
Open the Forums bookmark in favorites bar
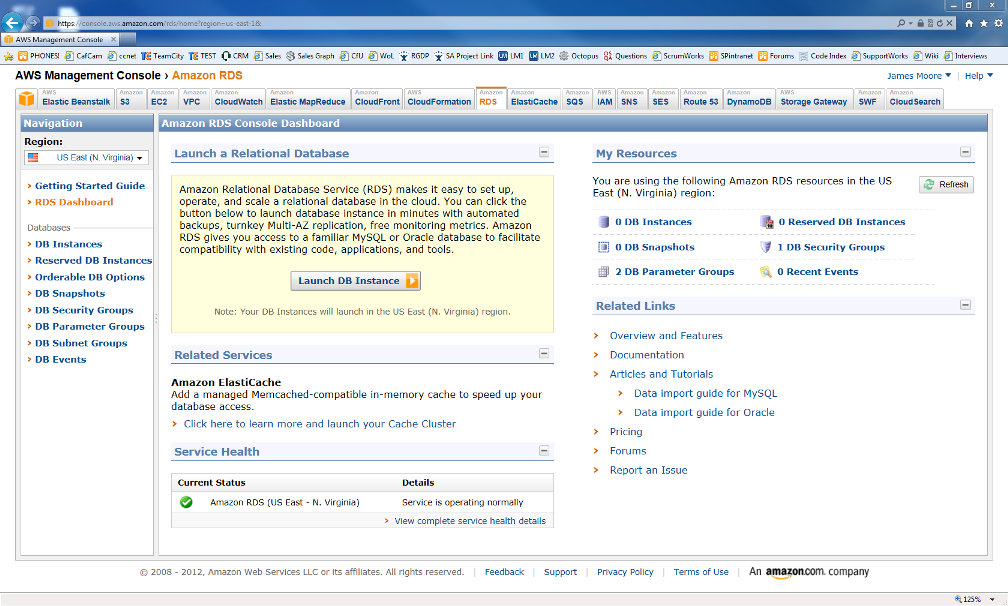(776, 56)
